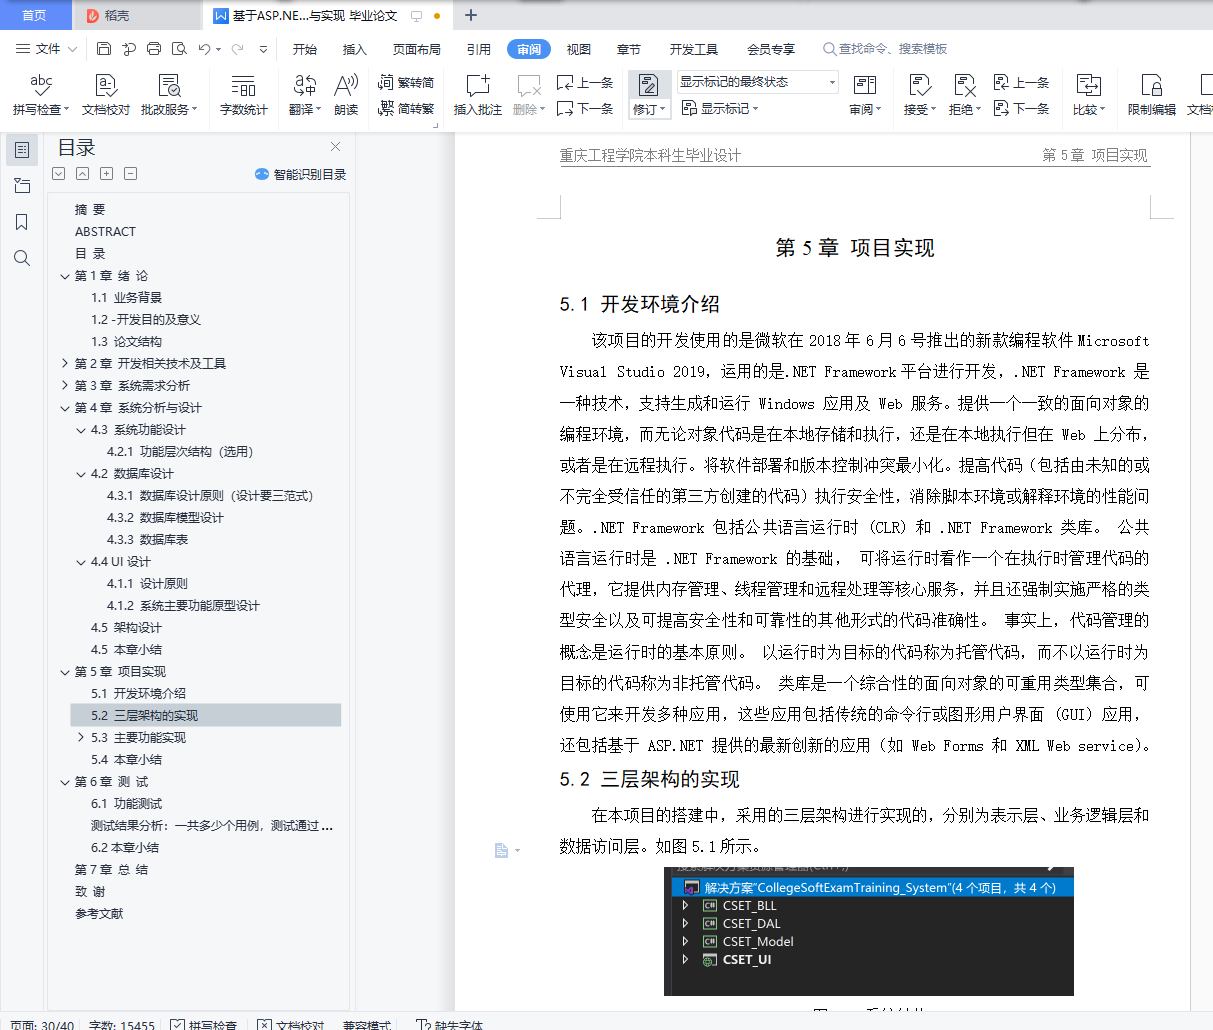Jump to 1.1 业务背景 in outline
This screenshot has width=1213, height=1030.
click(x=126, y=298)
